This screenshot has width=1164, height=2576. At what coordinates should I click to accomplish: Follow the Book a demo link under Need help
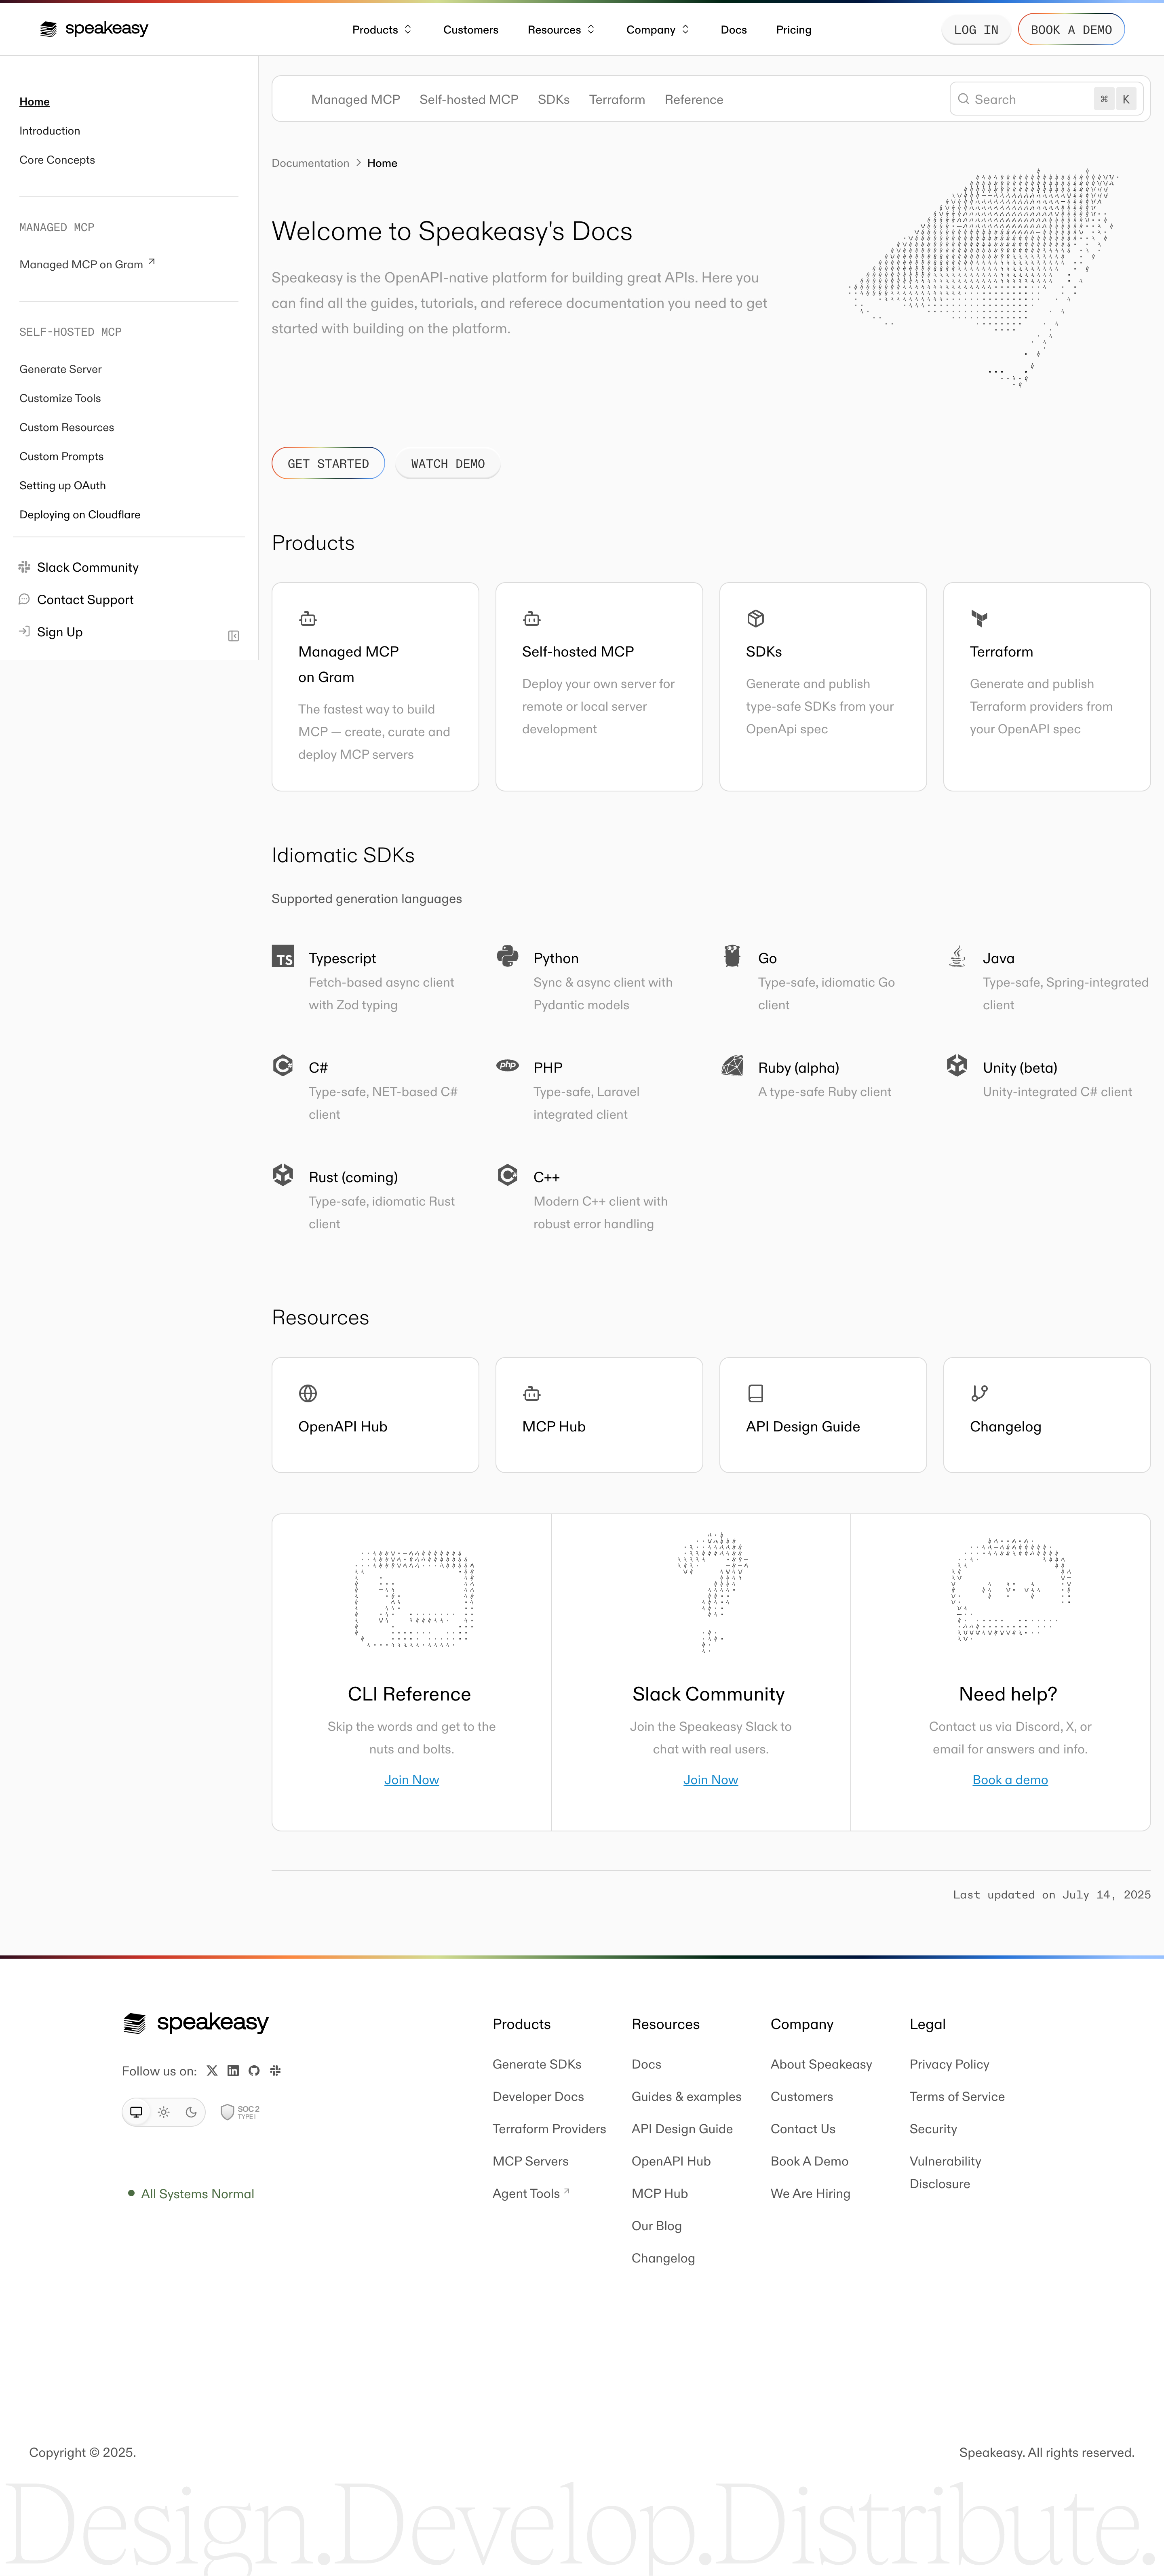1010,1780
